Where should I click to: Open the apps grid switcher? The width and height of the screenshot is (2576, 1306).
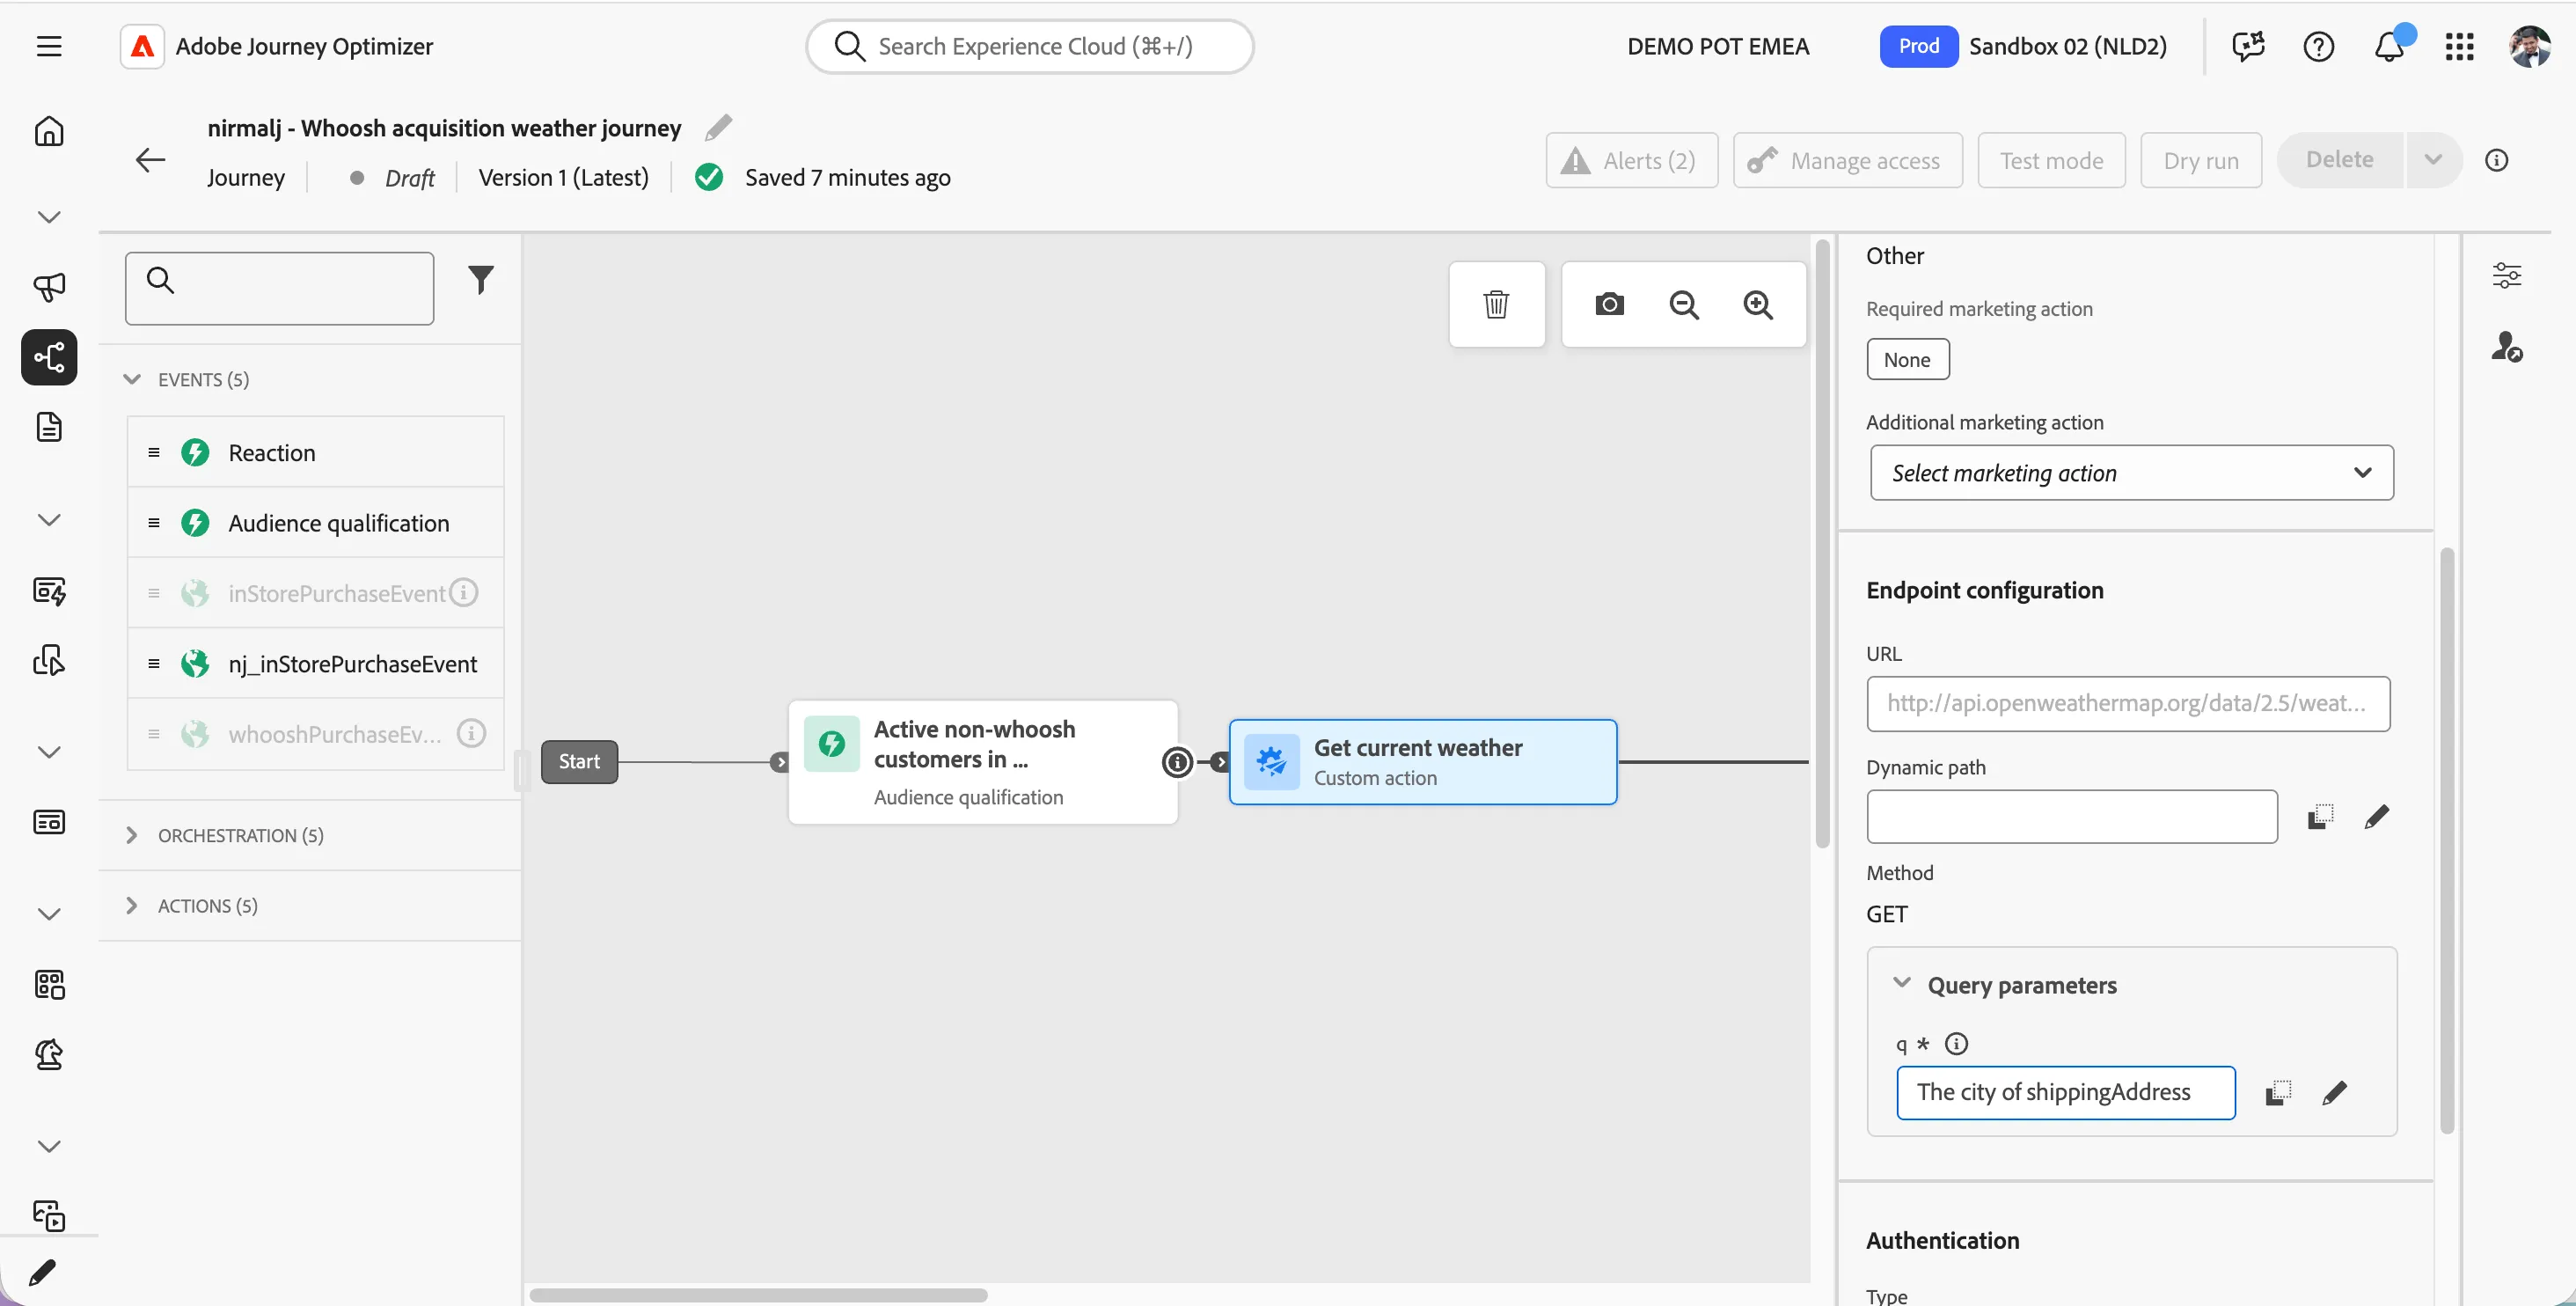coord(2459,46)
